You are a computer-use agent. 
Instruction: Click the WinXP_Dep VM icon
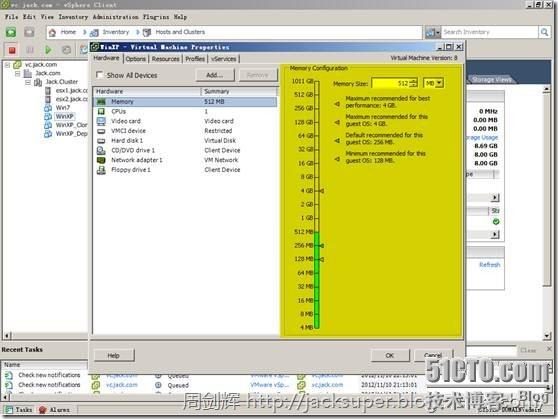(48, 134)
